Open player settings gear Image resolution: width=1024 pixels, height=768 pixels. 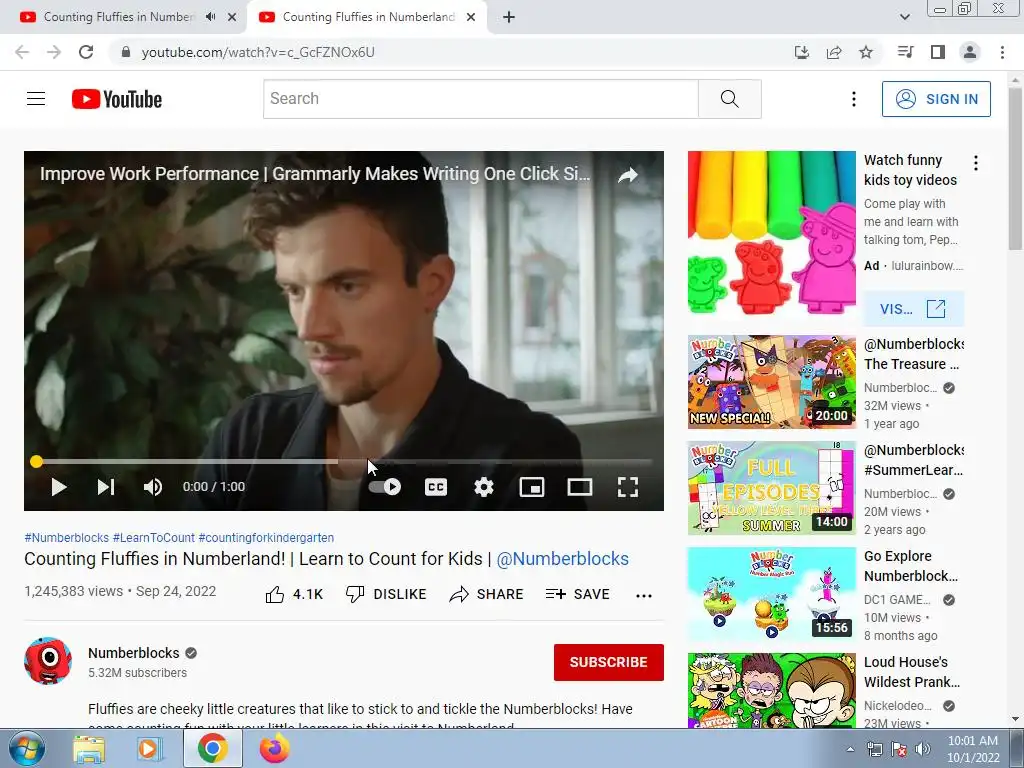click(484, 487)
